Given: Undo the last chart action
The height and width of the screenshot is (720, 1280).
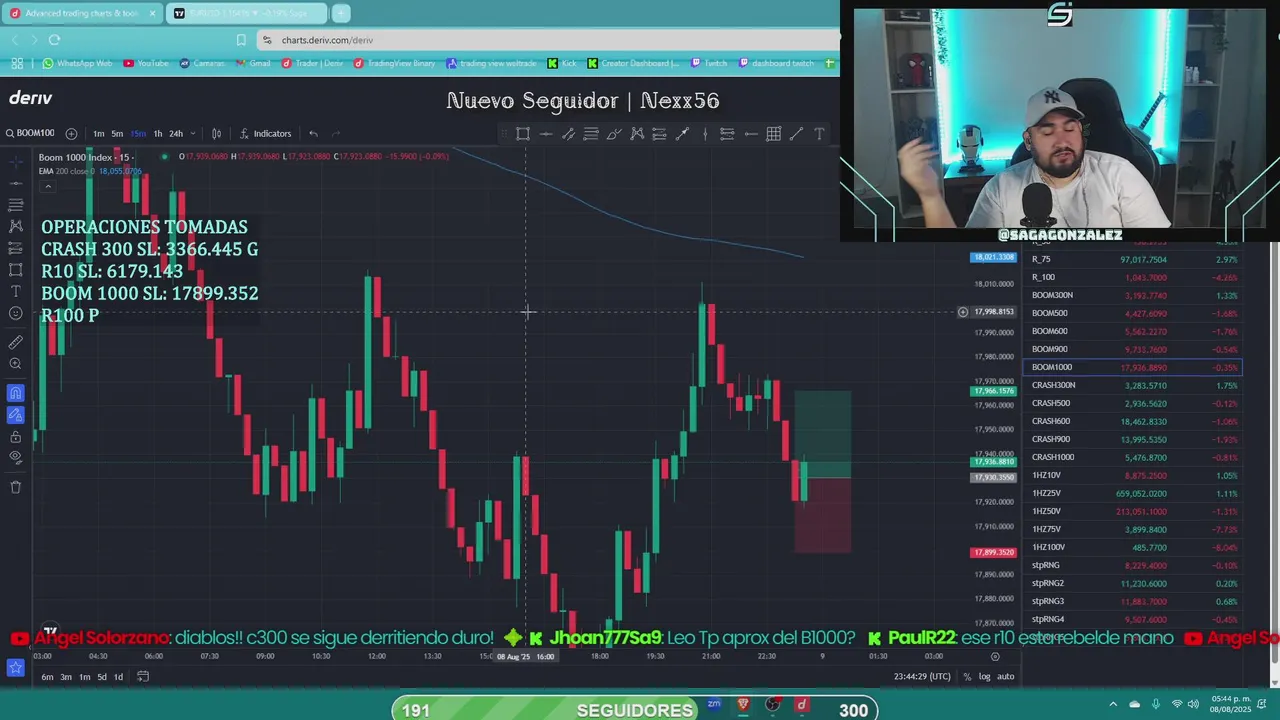Looking at the screenshot, I should click(x=313, y=134).
